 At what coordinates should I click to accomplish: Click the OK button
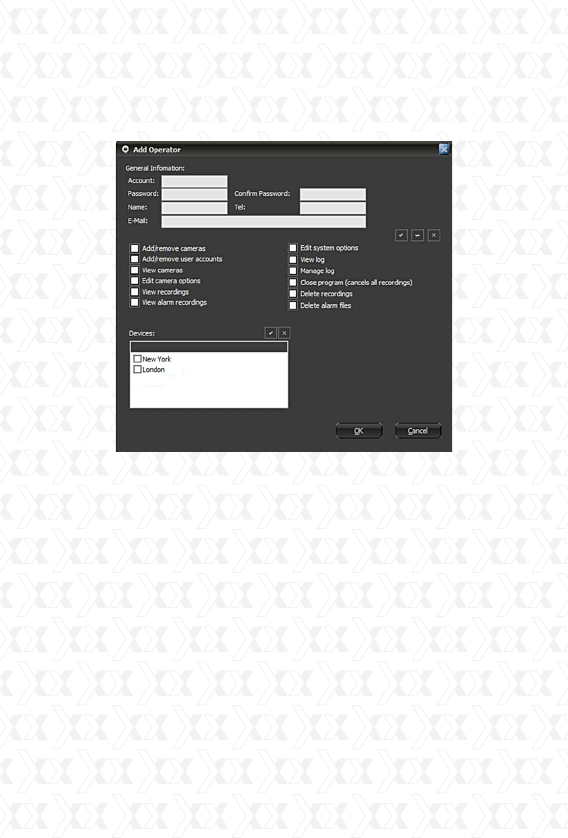pos(359,431)
